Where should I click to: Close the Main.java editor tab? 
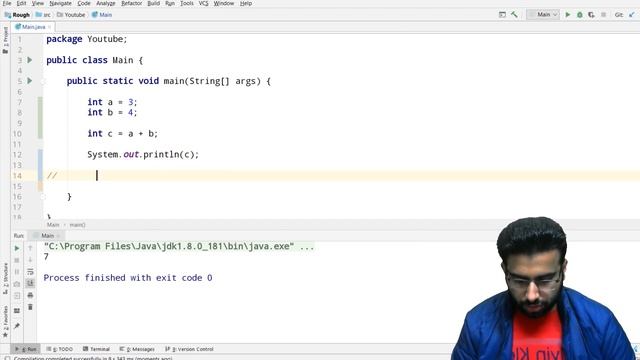point(49,27)
